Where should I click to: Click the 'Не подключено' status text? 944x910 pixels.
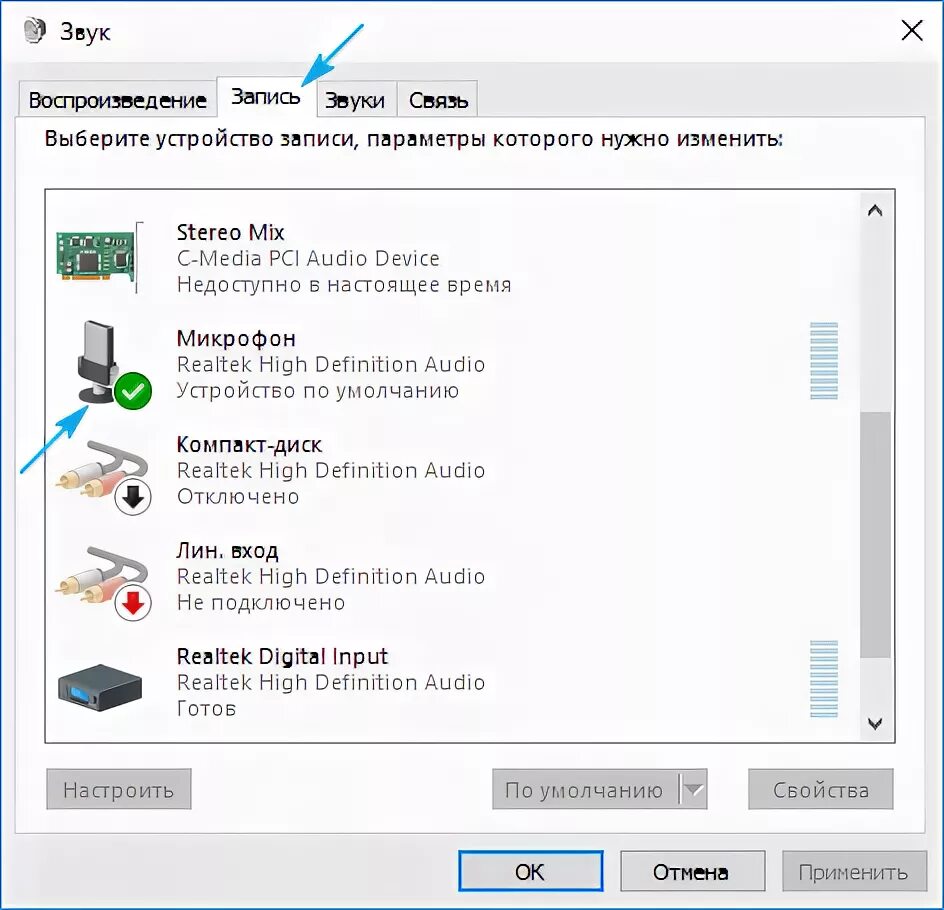click(261, 602)
